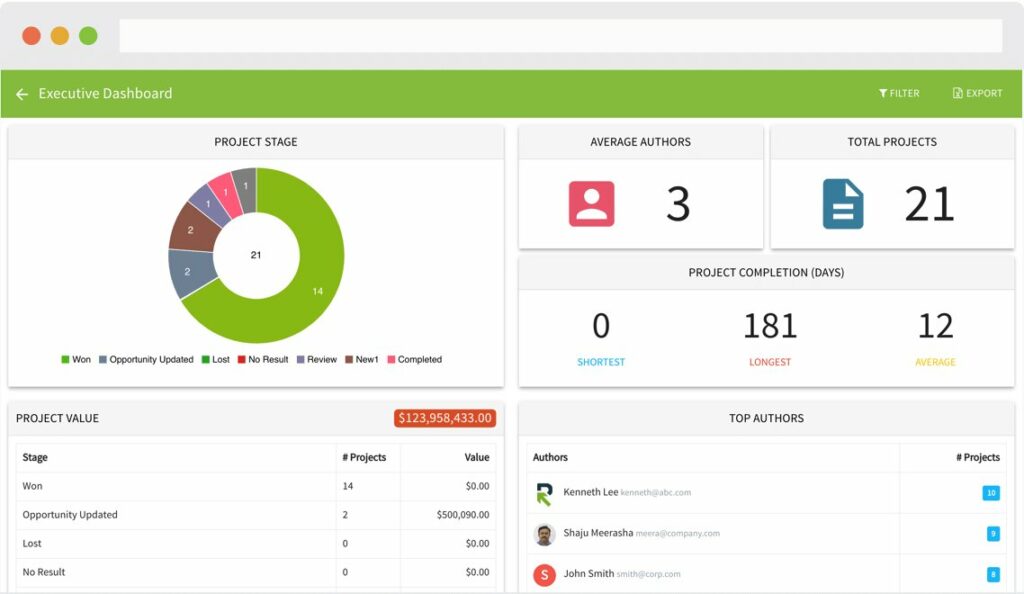Click John Smith's project count badge 8

993,575
